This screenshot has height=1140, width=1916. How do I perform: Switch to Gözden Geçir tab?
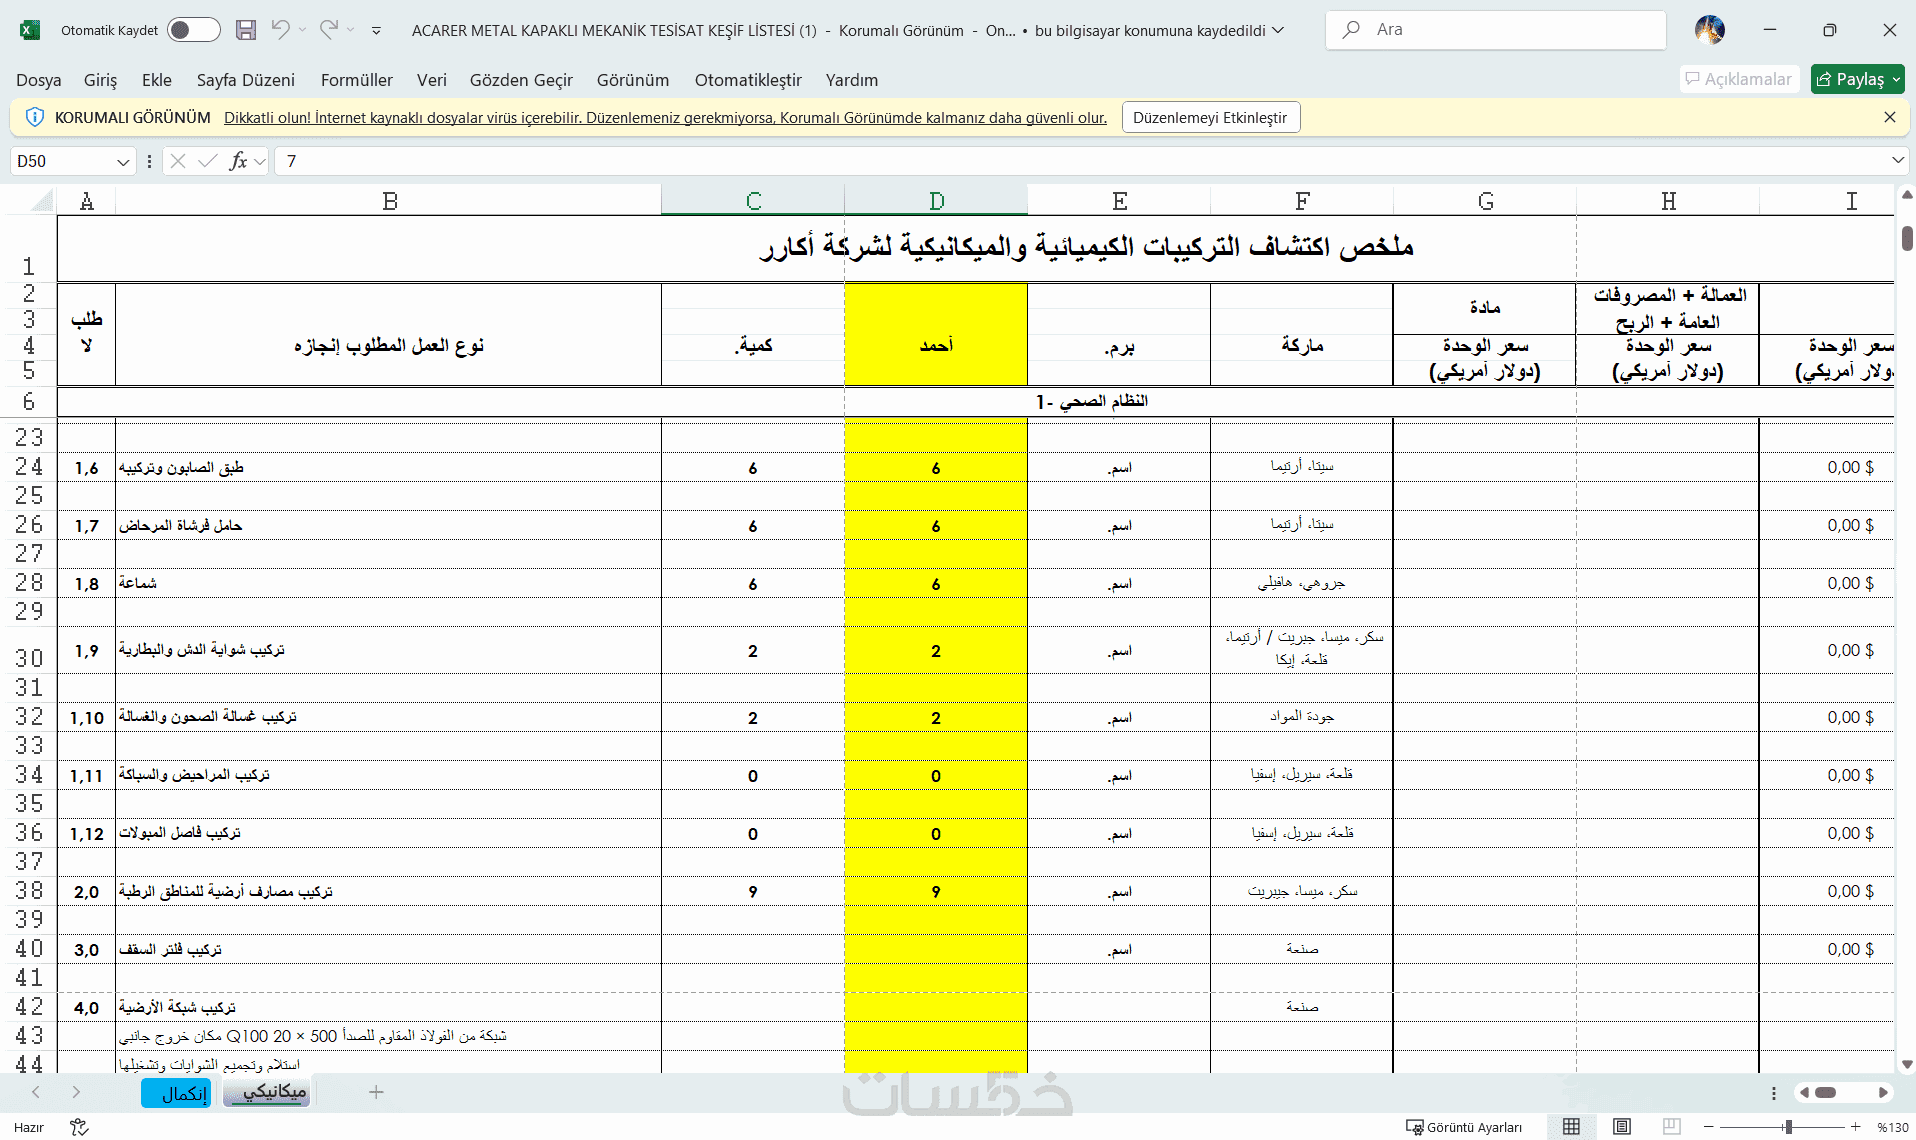pyautogui.click(x=522, y=80)
